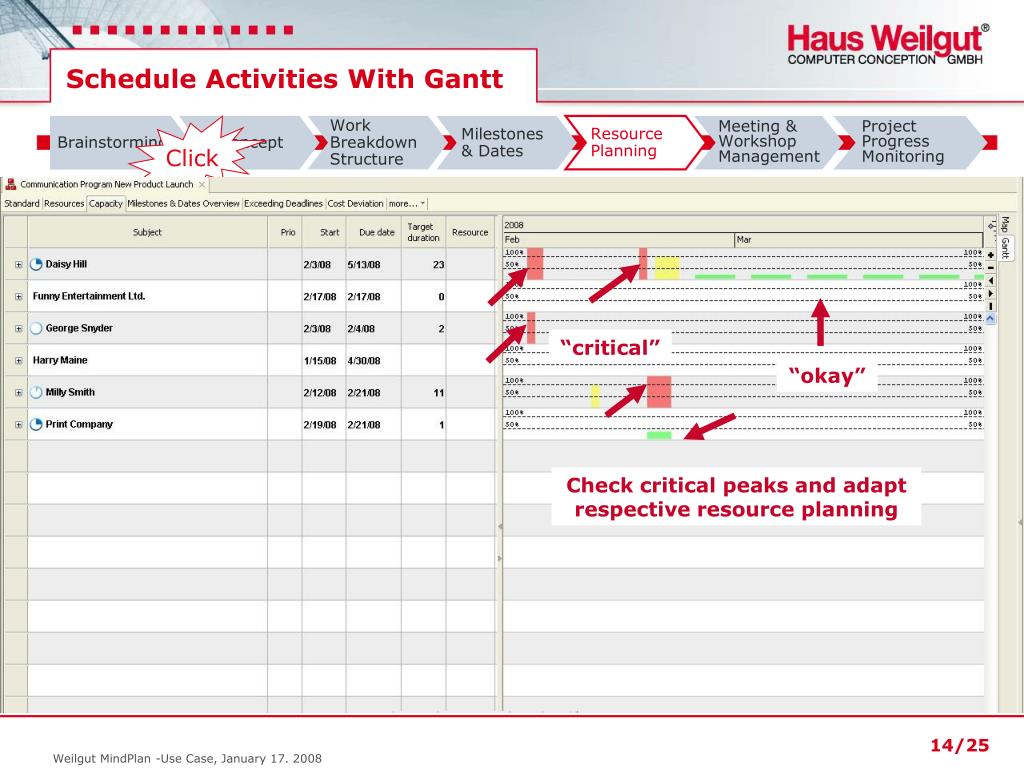Select the Funny Entertainment Ltd. subject

click(89, 296)
